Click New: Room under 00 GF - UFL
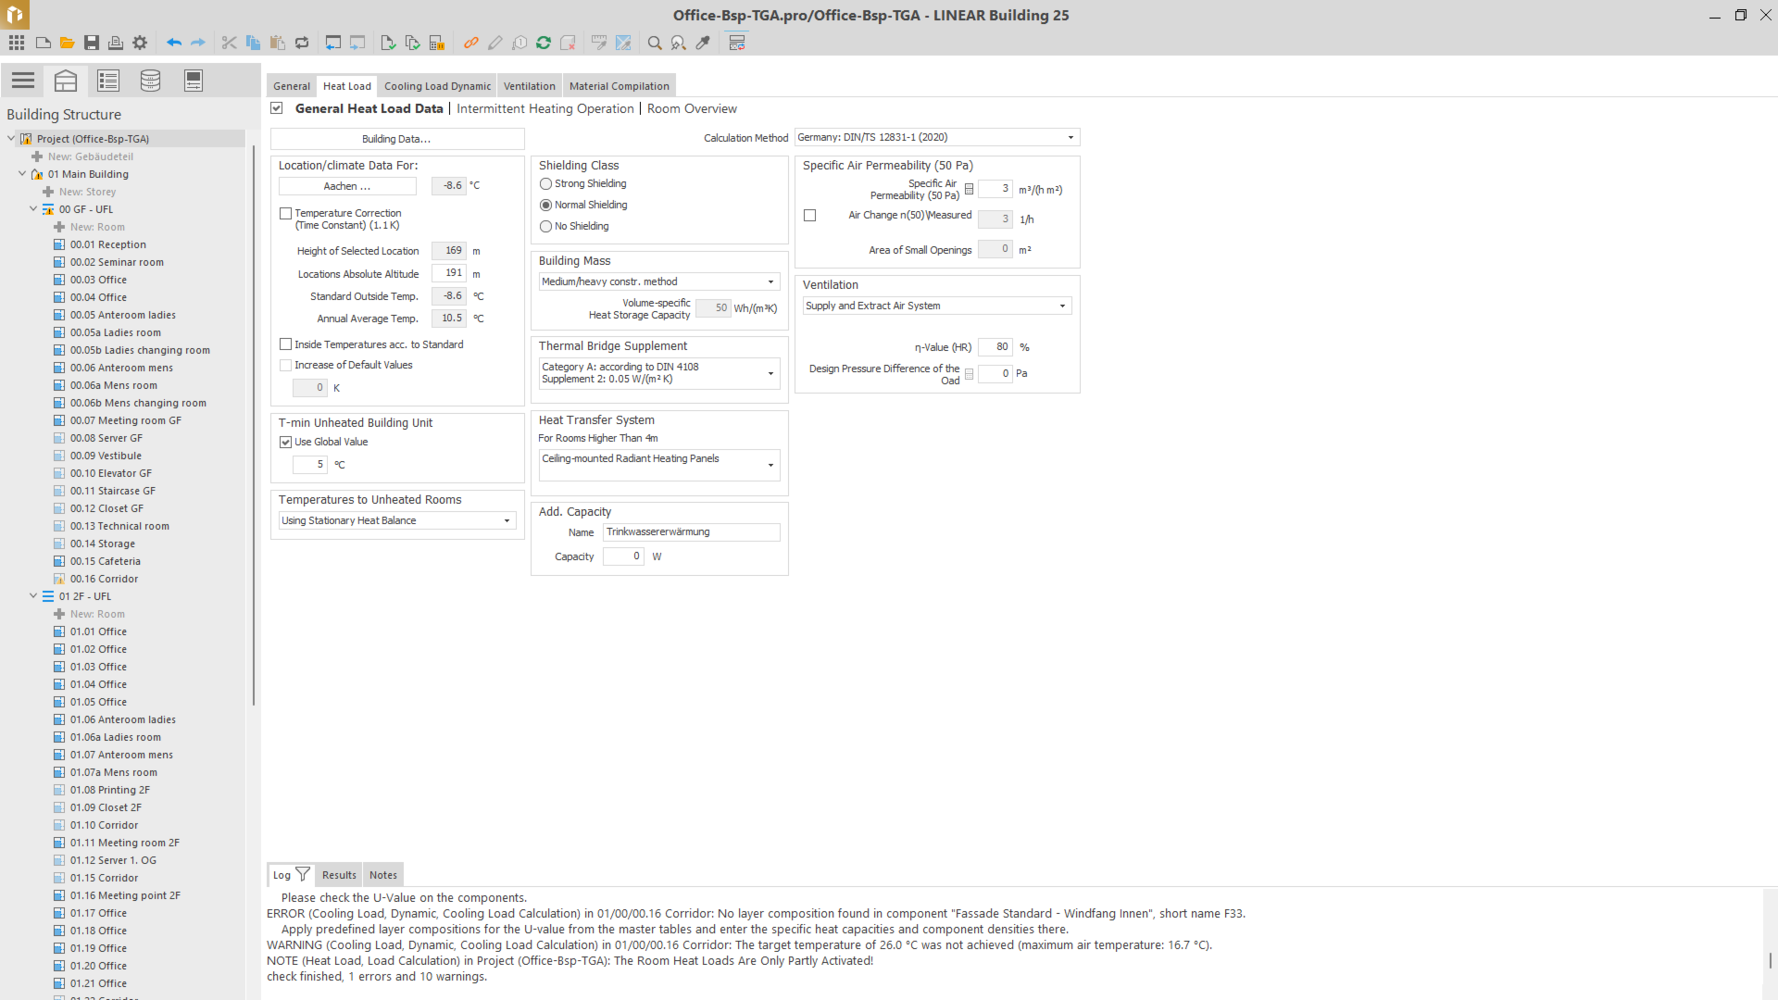The width and height of the screenshot is (1778, 1000). click(x=97, y=227)
